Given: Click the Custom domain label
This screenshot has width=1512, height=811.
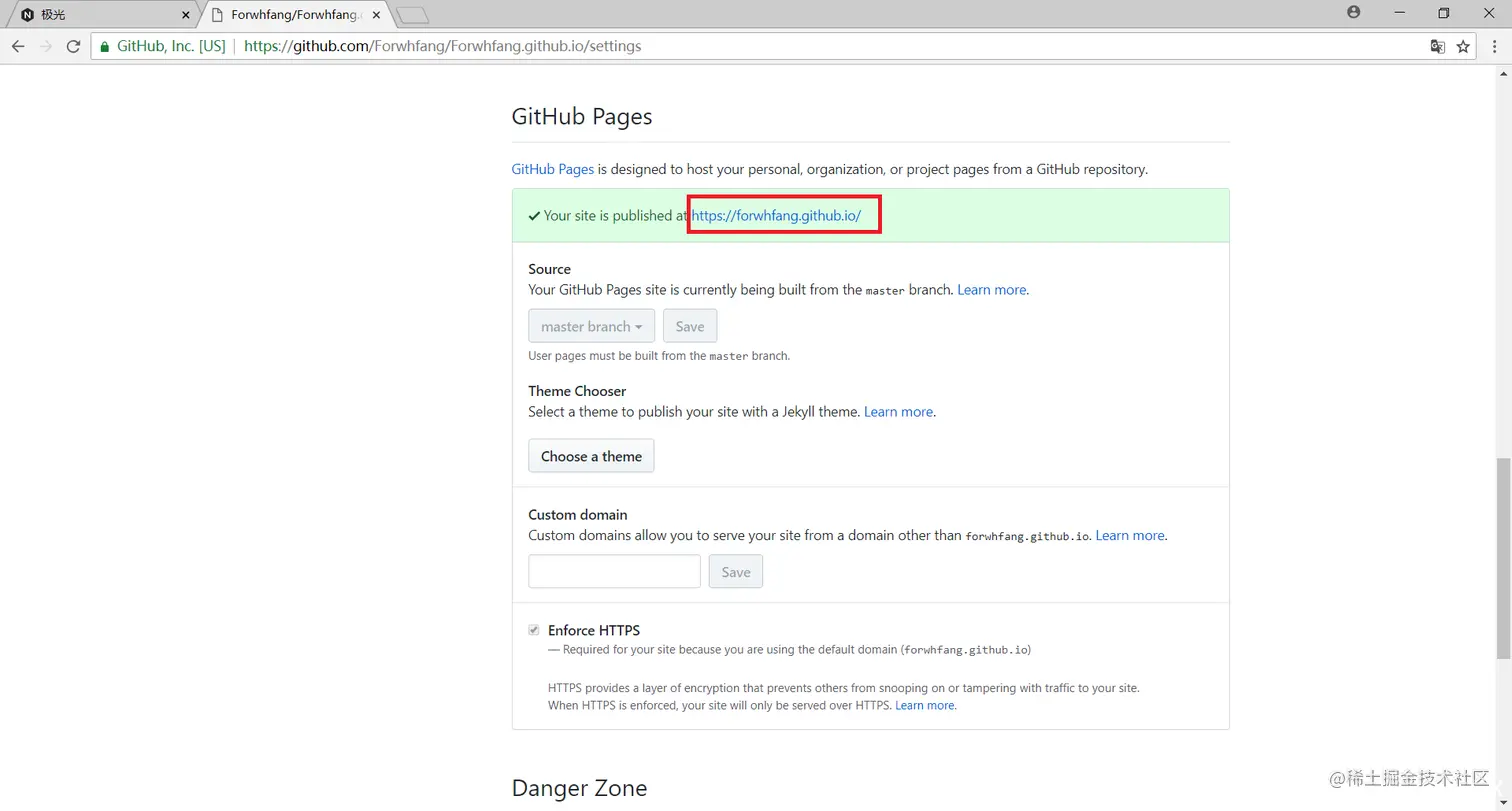Looking at the screenshot, I should [578, 514].
